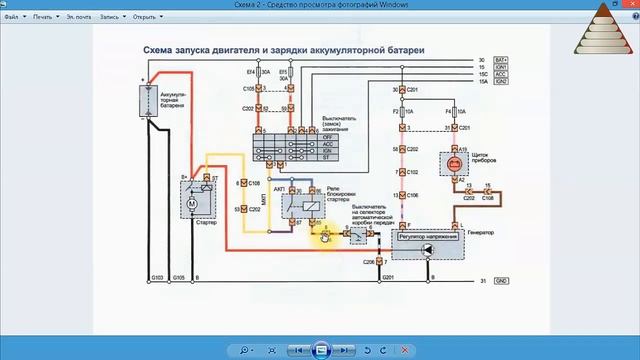This screenshot has width=640, height=360.
Task: Go to the next image
Action: coord(344,350)
